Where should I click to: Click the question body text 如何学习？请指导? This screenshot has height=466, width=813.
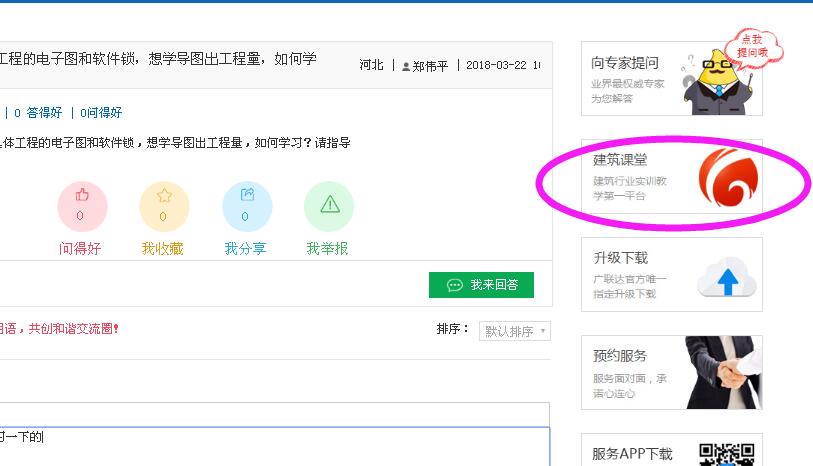coord(302,143)
